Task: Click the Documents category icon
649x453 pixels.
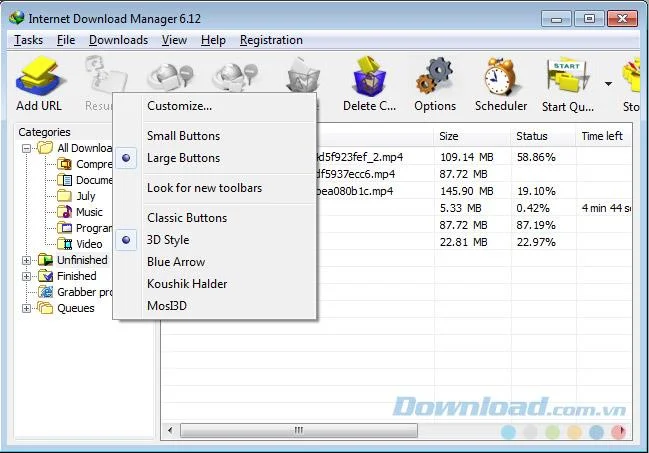Action: 65,180
